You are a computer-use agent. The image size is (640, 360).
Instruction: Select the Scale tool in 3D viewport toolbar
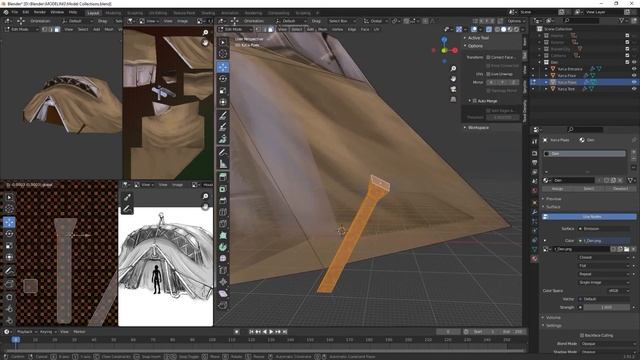[x=223, y=90]
